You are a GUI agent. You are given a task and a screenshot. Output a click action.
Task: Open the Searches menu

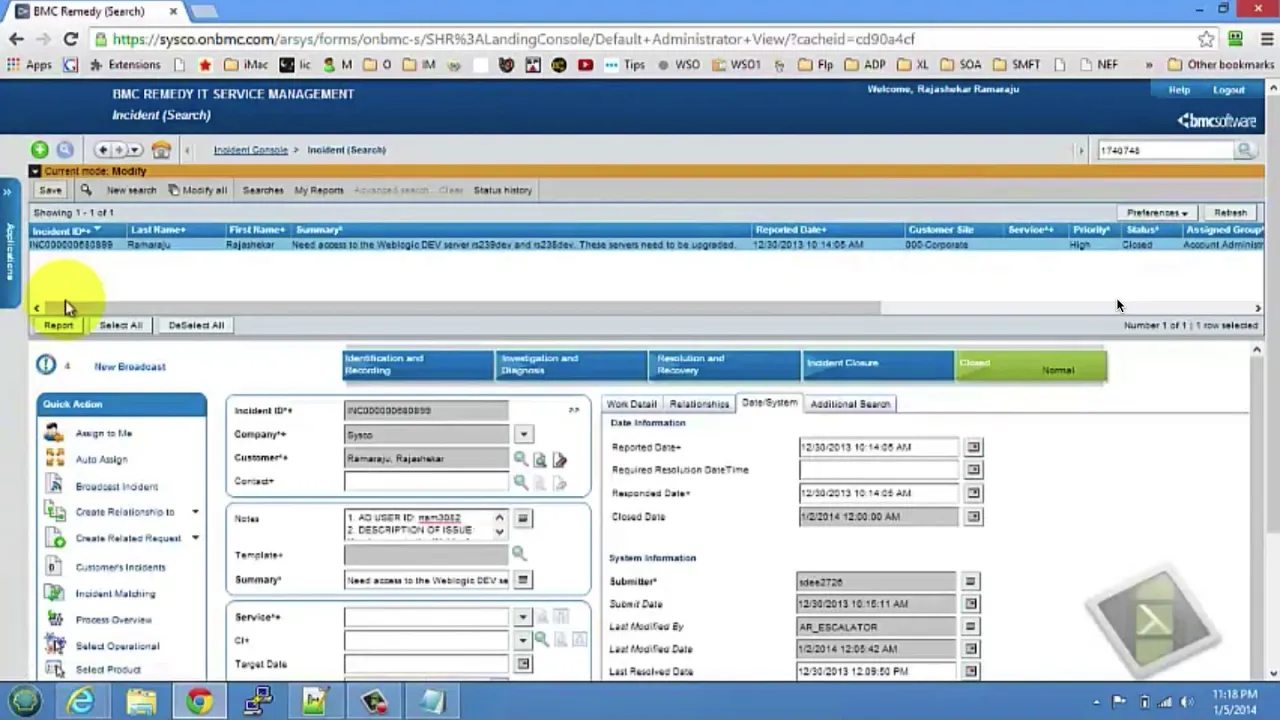tap(263, 190)
